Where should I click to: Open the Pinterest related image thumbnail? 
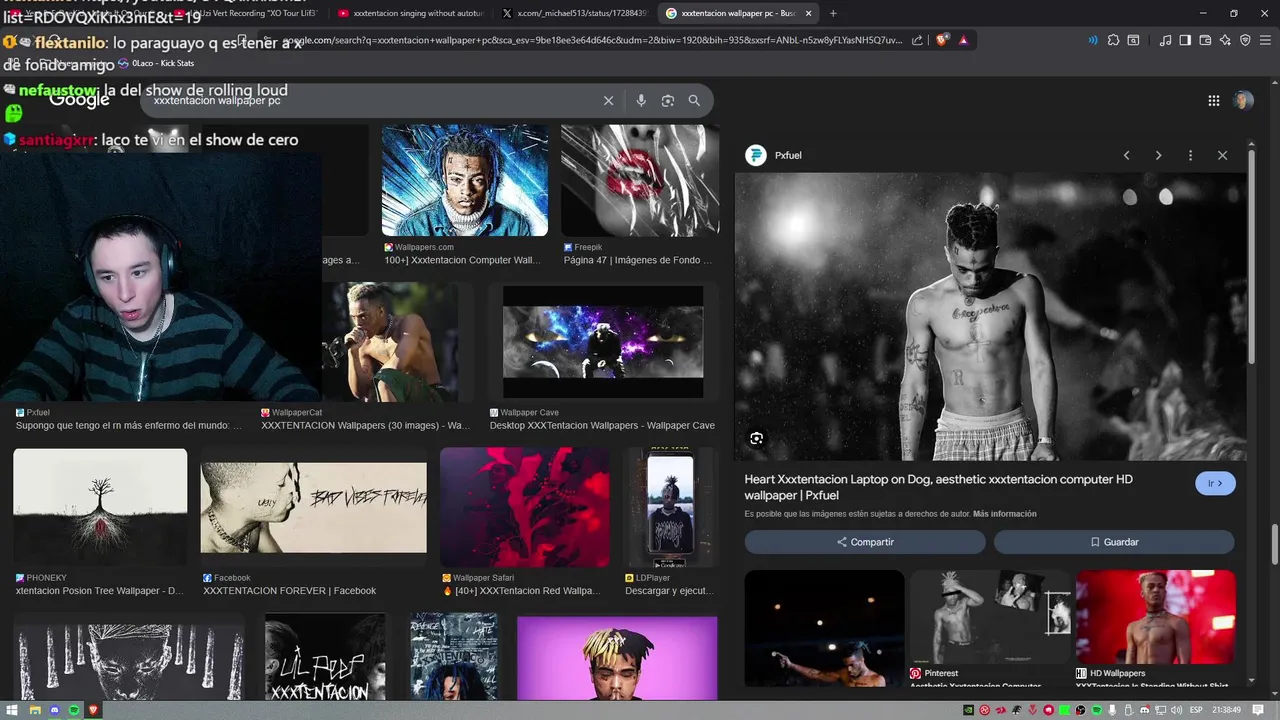pyautogui.click(x=990, y=616)
